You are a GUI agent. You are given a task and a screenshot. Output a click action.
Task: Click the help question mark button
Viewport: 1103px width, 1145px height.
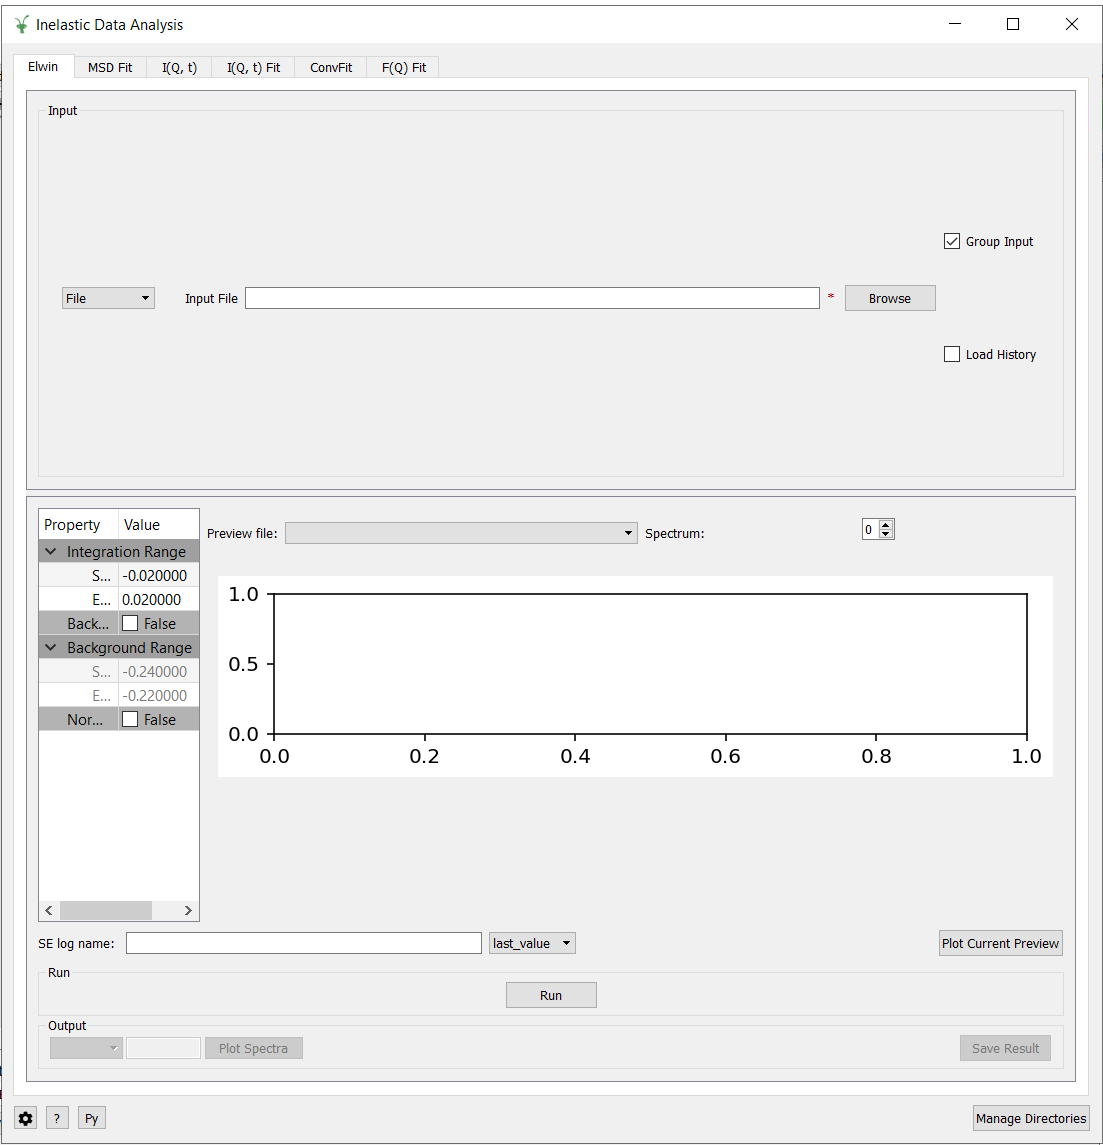point(57,1118)
